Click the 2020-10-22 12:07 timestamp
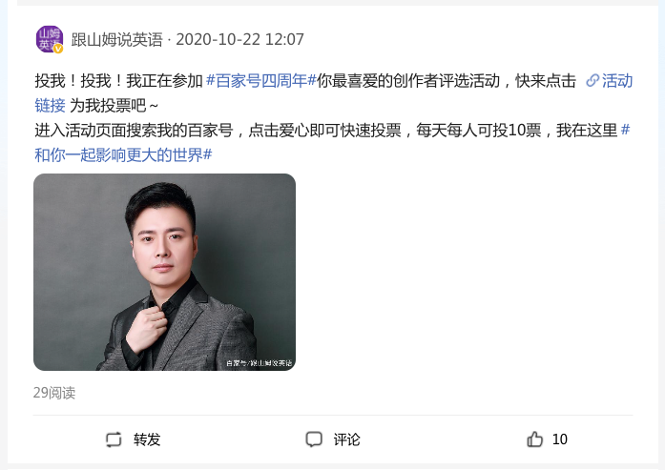 pyautogui.click(x=240, y=39)
